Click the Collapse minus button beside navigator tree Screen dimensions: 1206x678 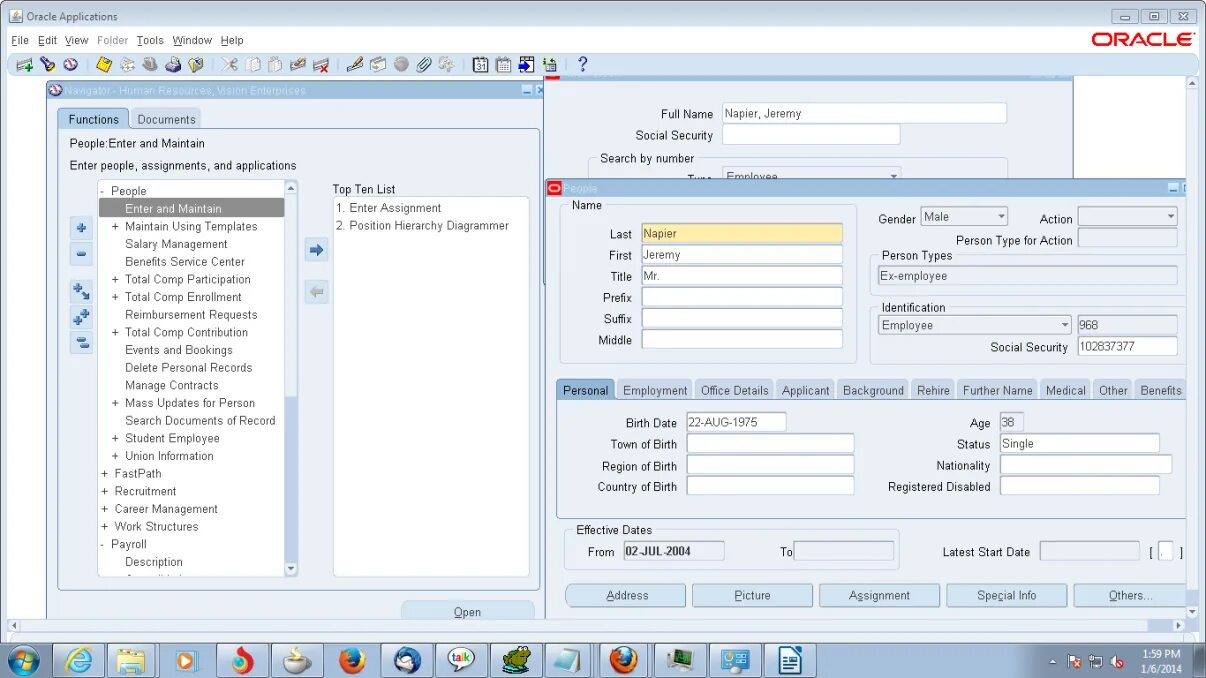(x=82, y=254)
